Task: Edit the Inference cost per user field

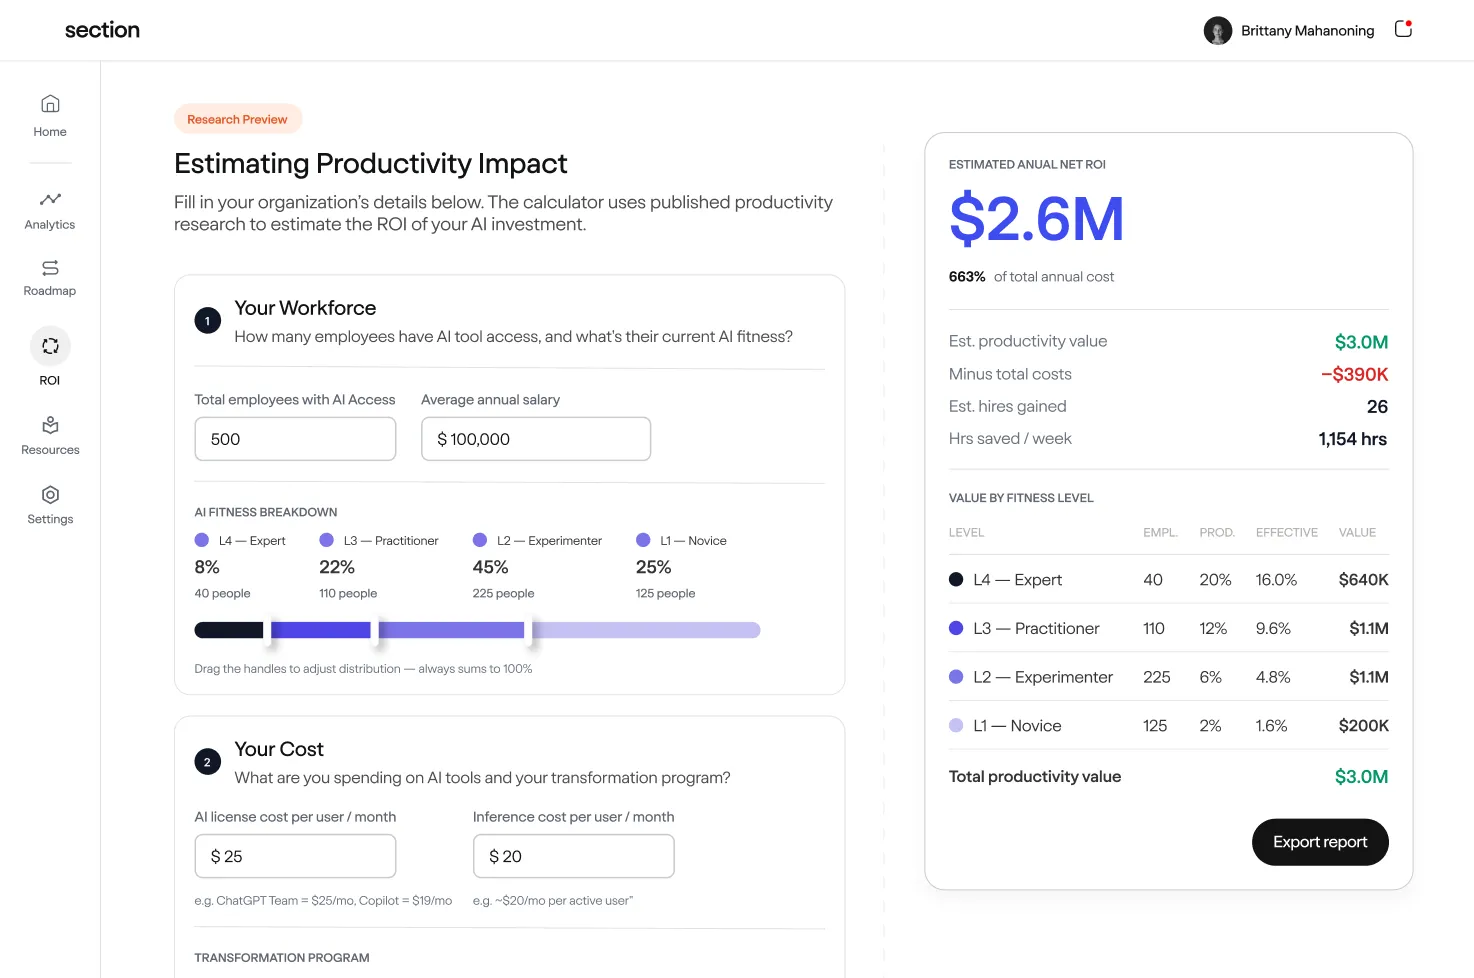Action: 573,856
